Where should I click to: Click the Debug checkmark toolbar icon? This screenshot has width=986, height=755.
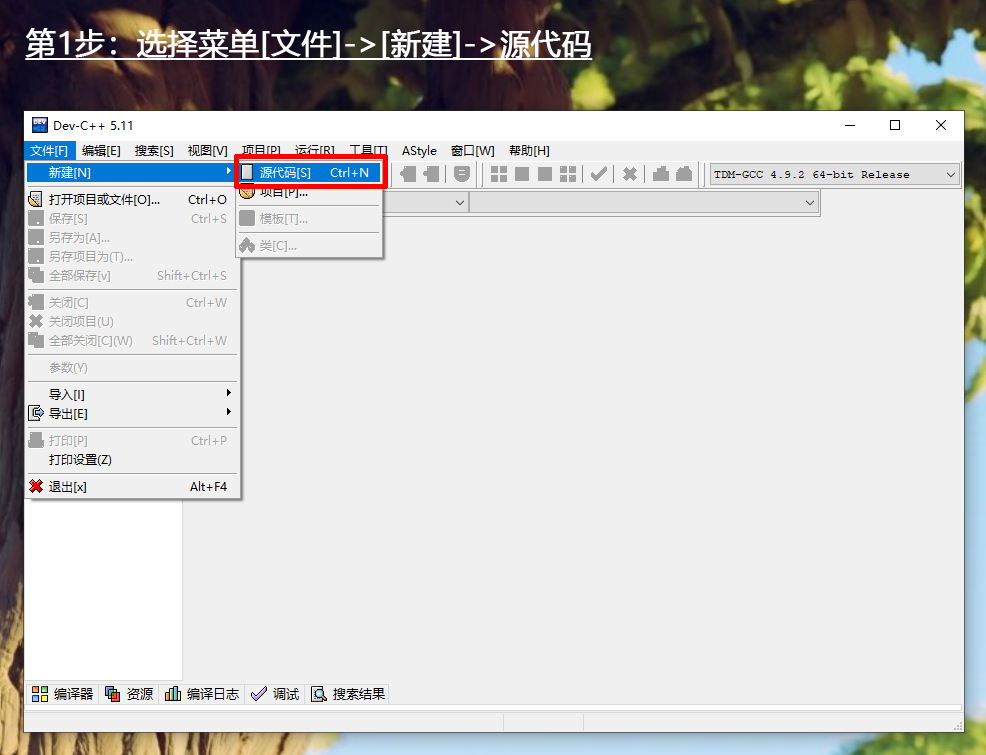(599, 174)
